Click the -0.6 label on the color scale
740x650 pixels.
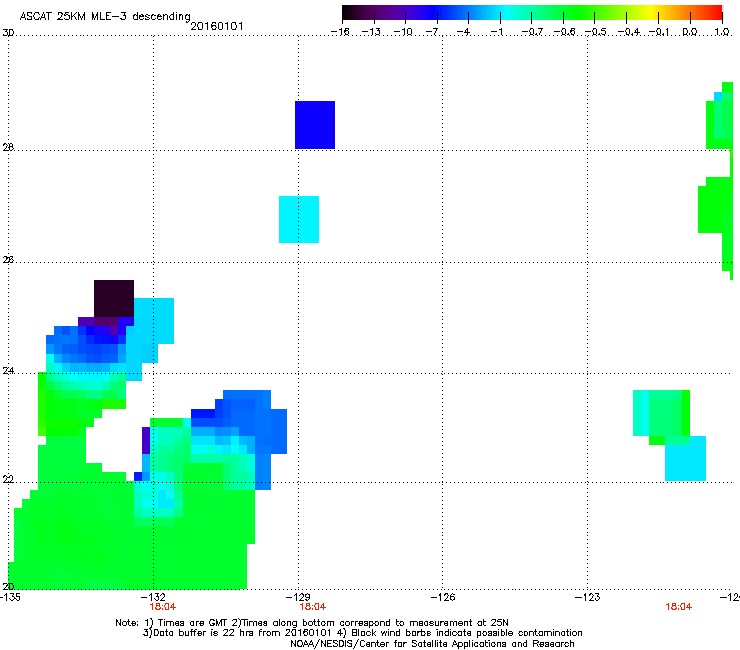click(564, 32)
